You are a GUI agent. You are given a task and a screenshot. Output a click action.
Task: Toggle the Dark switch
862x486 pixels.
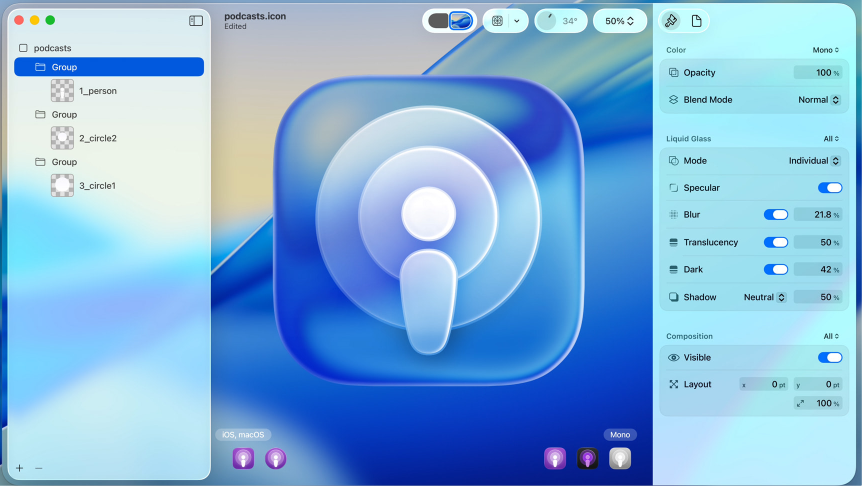coord(776,269)
